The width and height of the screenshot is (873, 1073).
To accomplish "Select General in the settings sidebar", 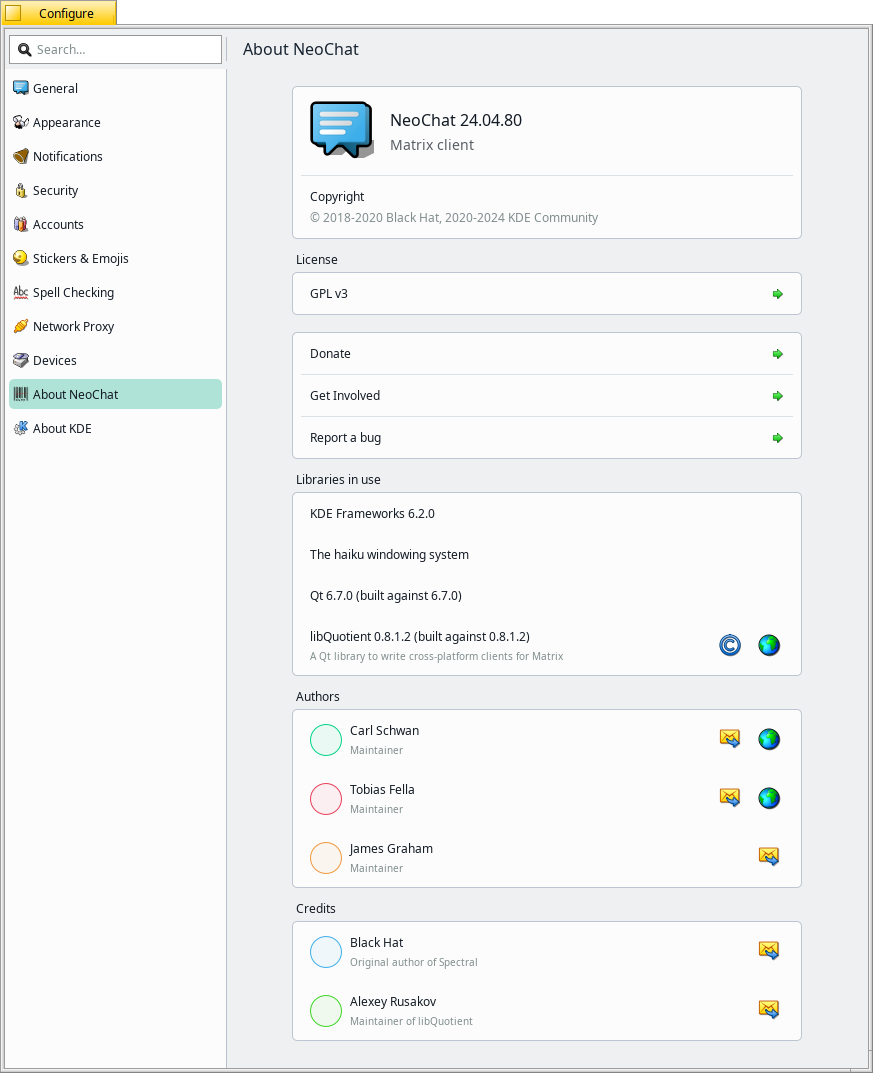I will click(56, 89).
